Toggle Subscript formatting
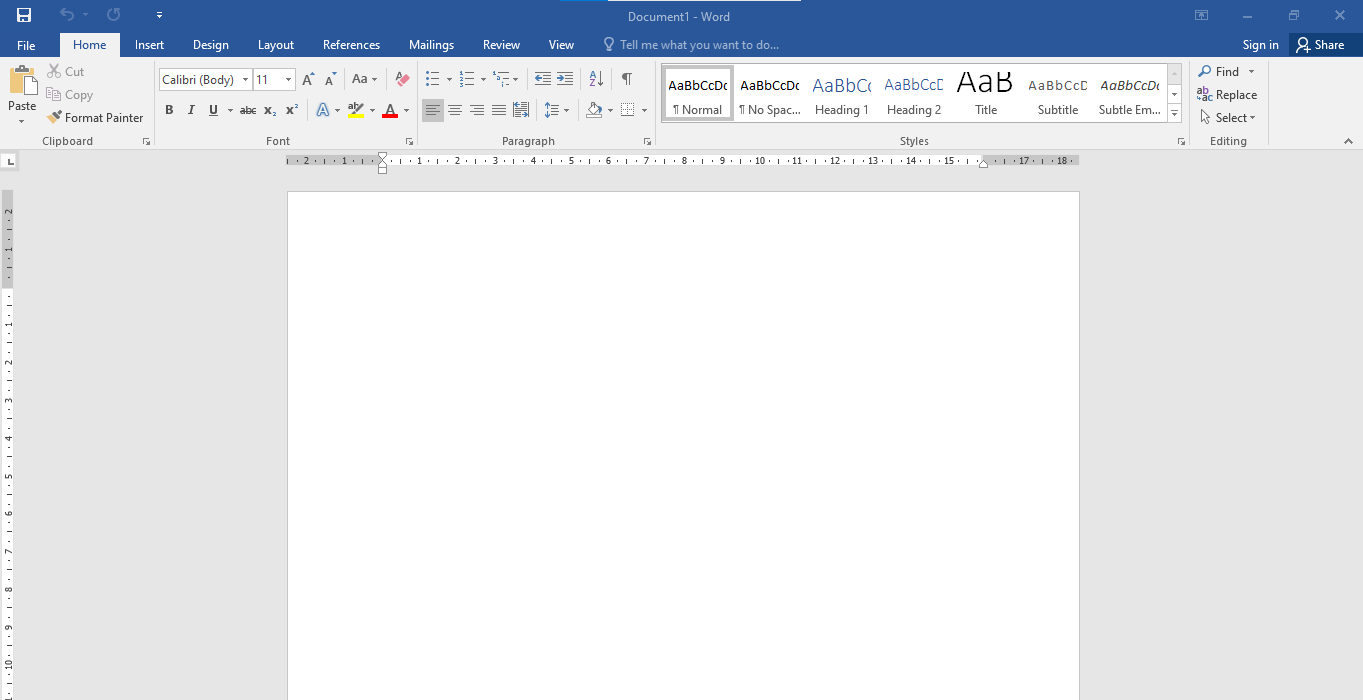Screen dimensions: 1363x700 pos(270,110)
